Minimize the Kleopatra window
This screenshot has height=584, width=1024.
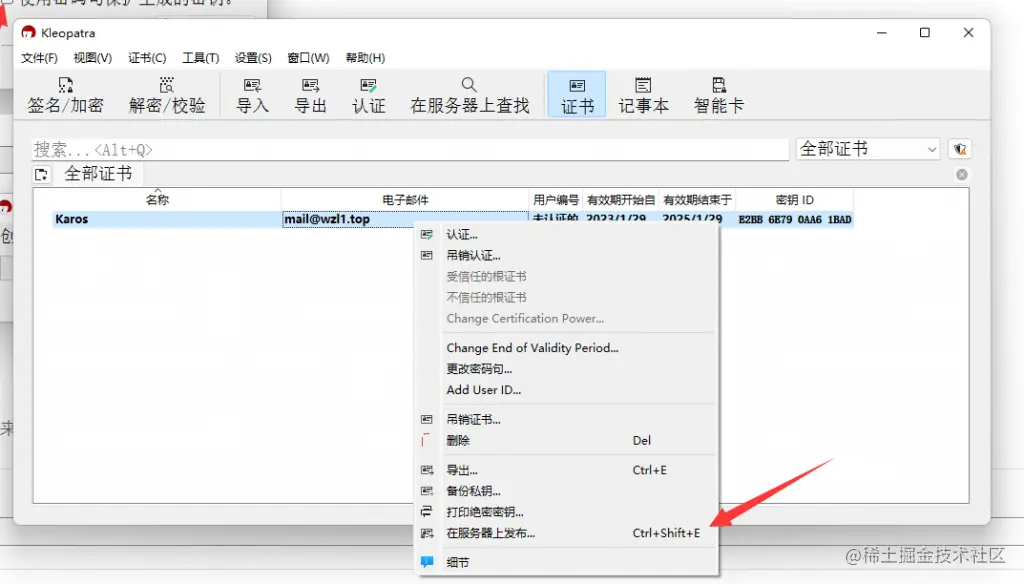click(882, 33)
